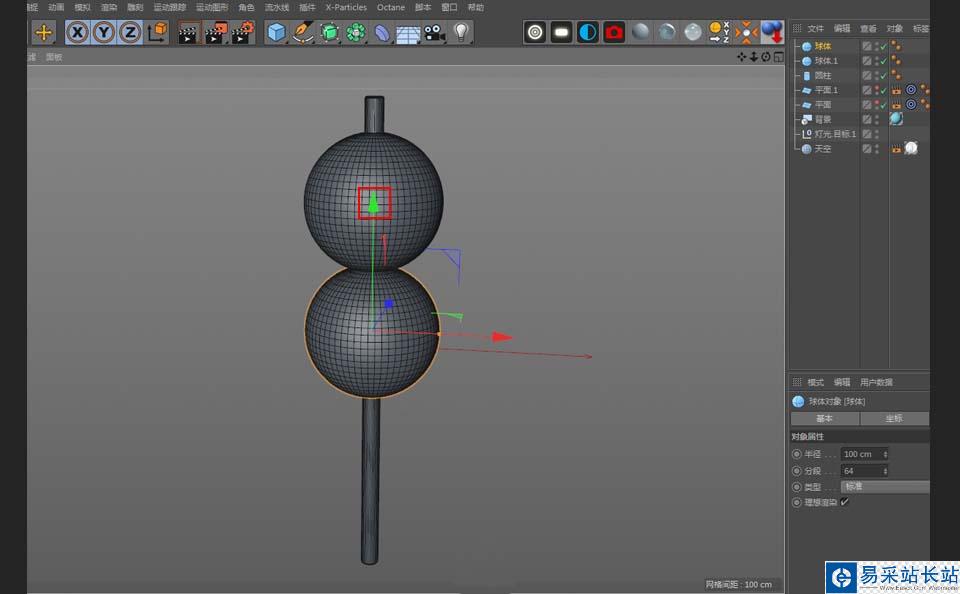The height and width of the screenshot is (594, 960).
Task: Click the viewport zoom-camera arrow icon
Action: coord(754,57)
